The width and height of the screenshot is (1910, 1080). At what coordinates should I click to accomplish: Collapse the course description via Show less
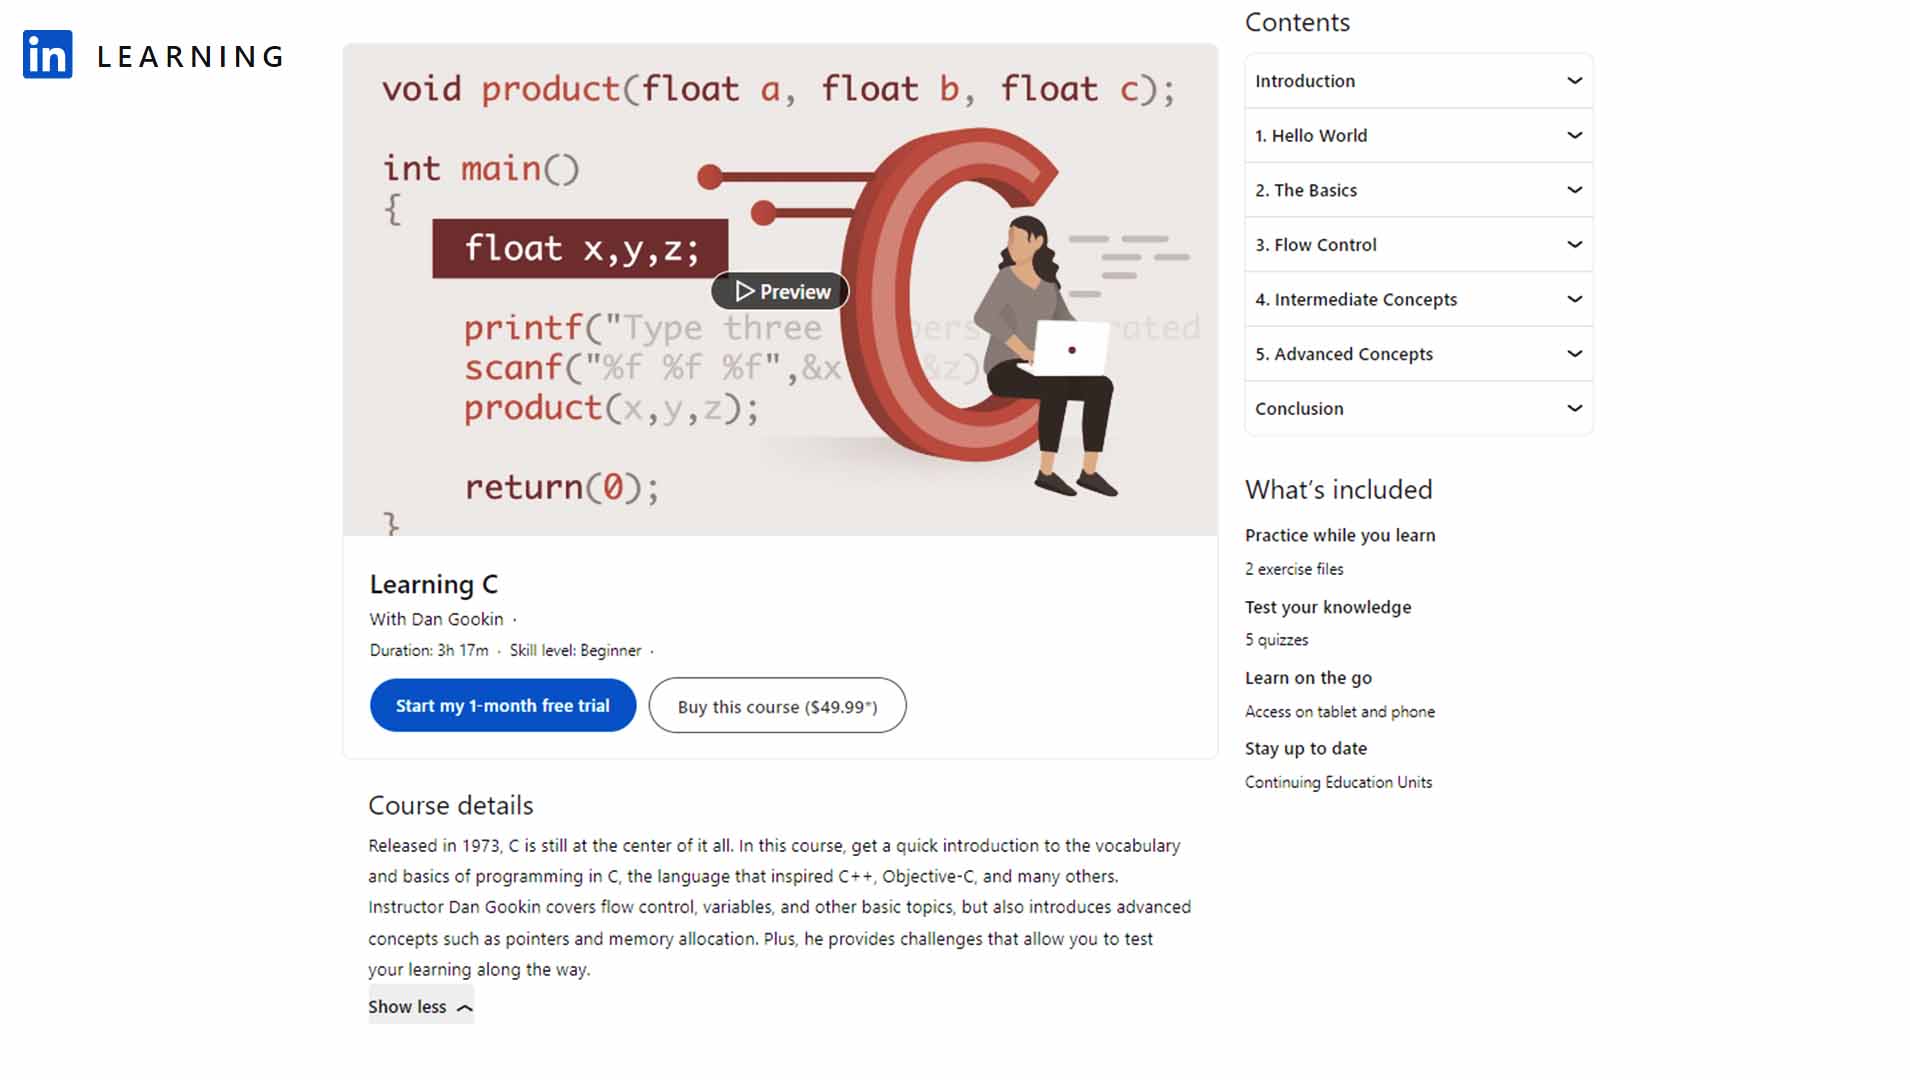(x=408, y=1007)
